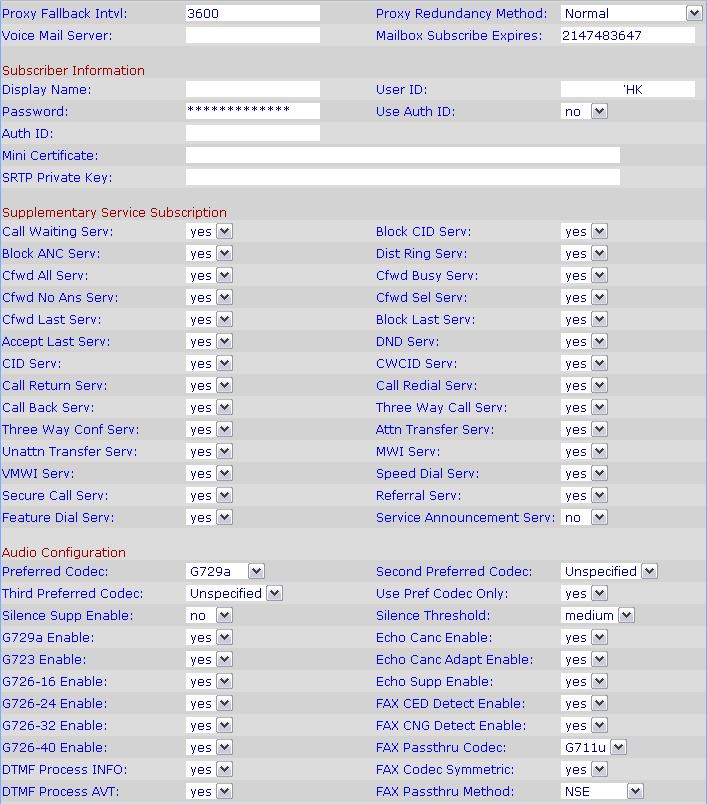Open the Second Preferred Codec dropdown
Viewport: 707px width, 804px height.
coord(609,571)
